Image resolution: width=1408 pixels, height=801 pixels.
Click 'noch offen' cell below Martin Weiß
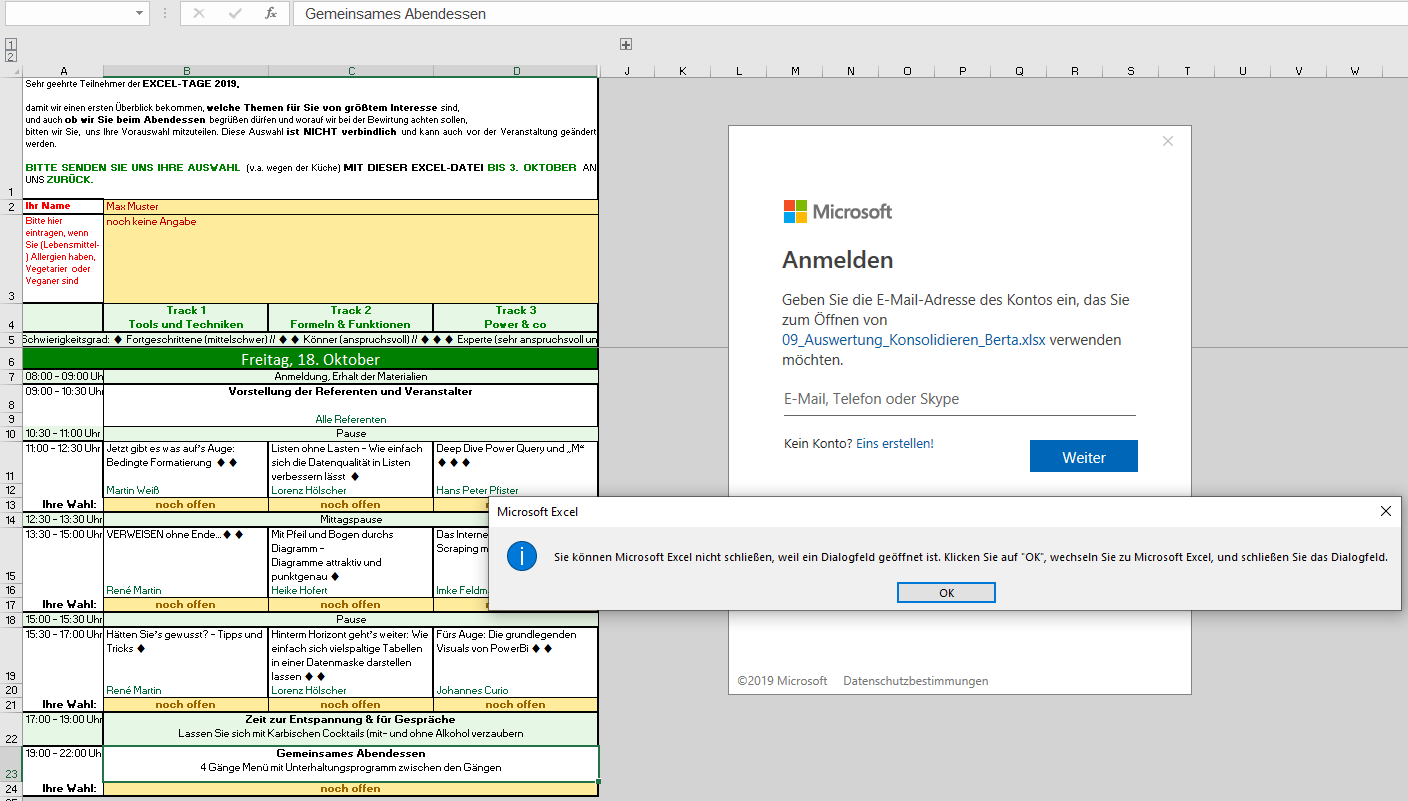tap(186, 505)
